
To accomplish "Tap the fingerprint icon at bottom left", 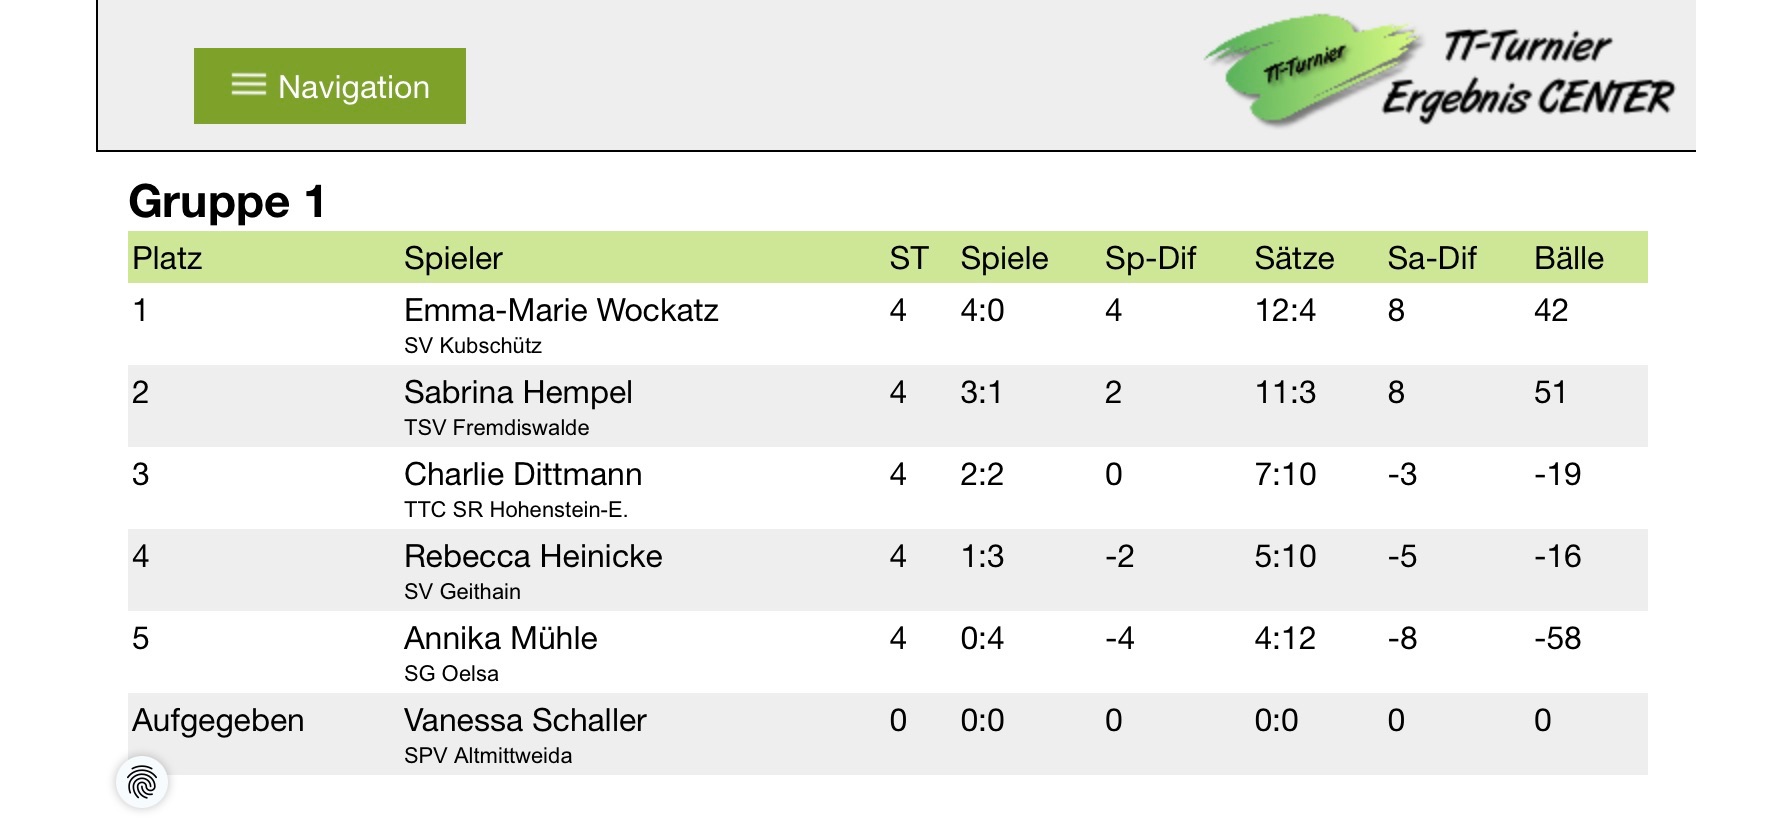I will click(x=142, y=782).
